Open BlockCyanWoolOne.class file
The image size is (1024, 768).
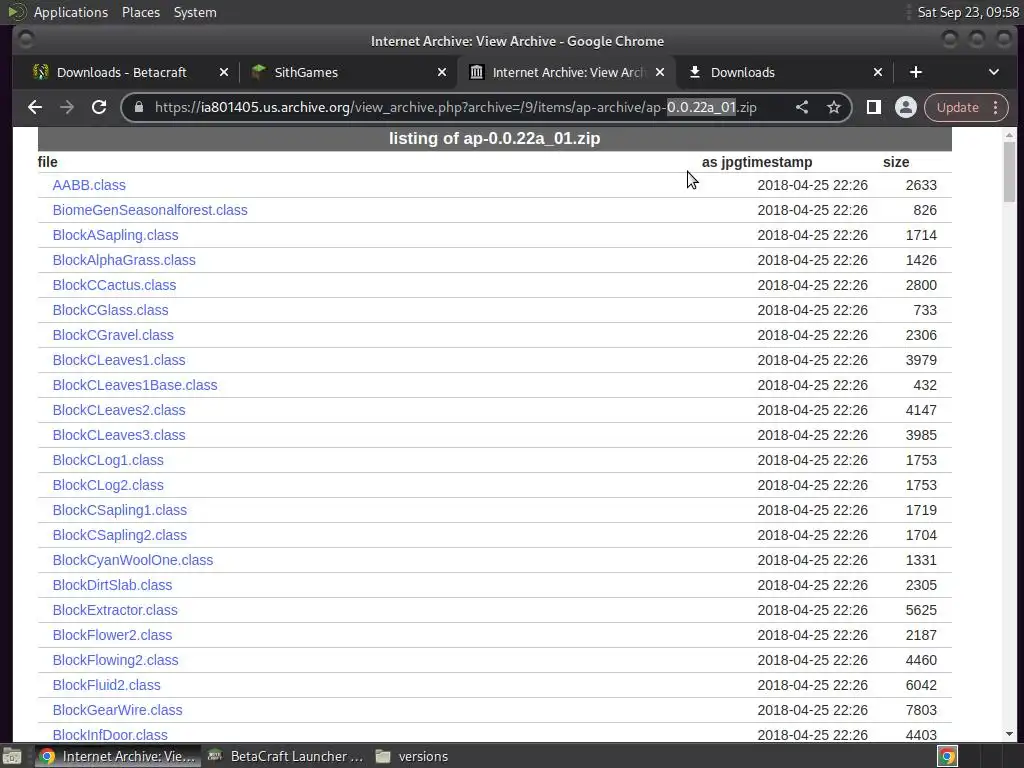tap(133, 560)
